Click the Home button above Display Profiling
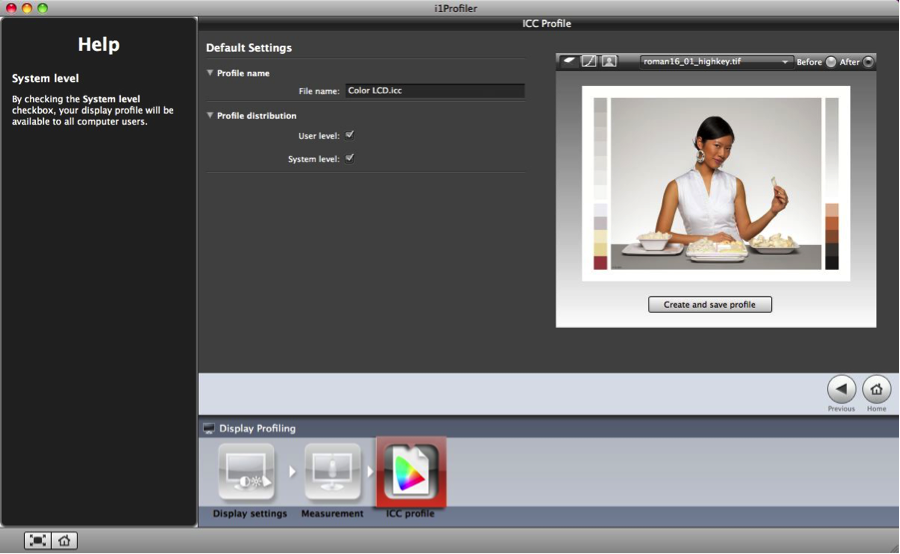Image resolution: width=900 pixels, height=554 pixels. (x=876, y=389)
